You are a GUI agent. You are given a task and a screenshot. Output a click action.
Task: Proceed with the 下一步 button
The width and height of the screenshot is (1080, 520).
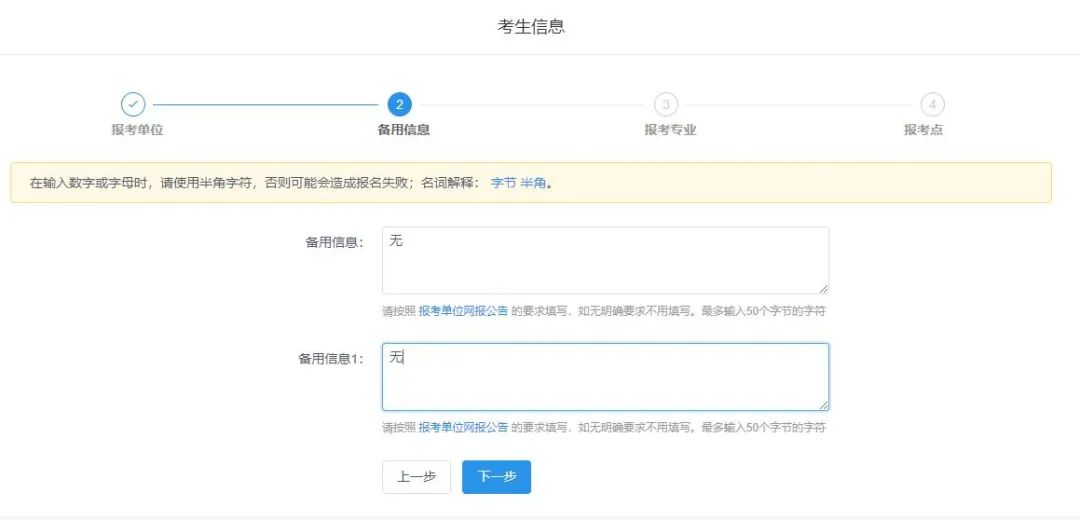(496, 477)
